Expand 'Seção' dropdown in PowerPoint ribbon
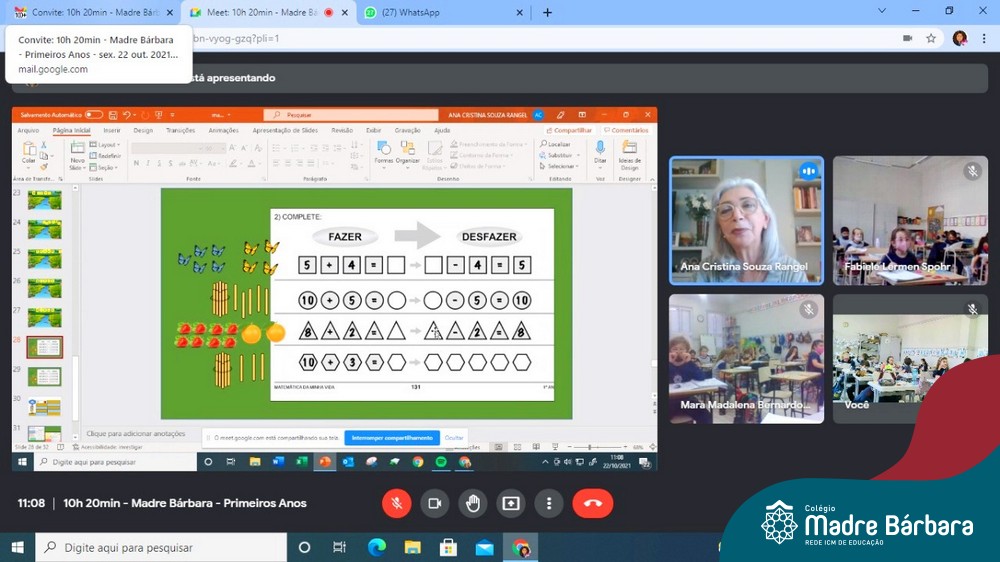 click(x=103, y=167)
